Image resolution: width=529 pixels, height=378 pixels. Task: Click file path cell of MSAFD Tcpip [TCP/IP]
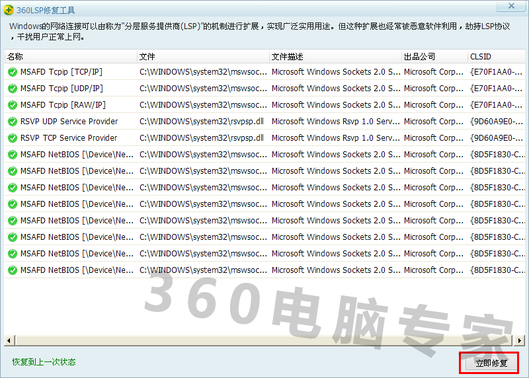203,72
